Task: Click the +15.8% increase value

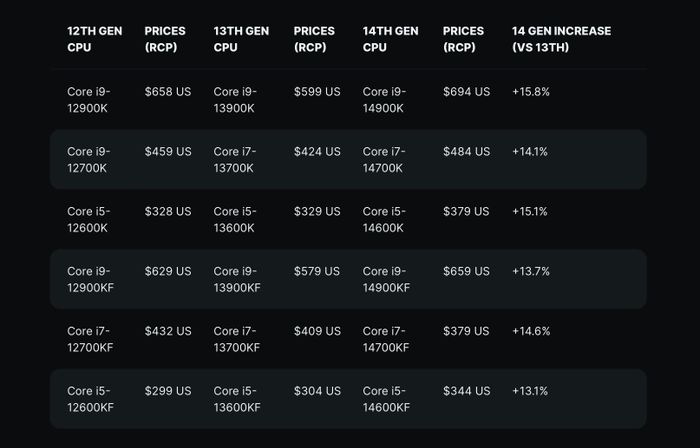Action: (x=530, y=91)
